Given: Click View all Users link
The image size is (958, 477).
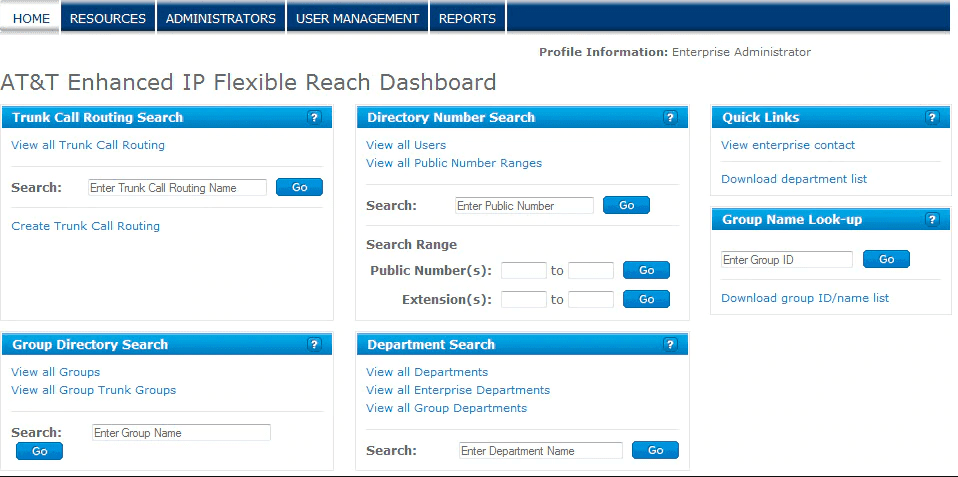Looking at the screenshot, I should click(406, 145).
